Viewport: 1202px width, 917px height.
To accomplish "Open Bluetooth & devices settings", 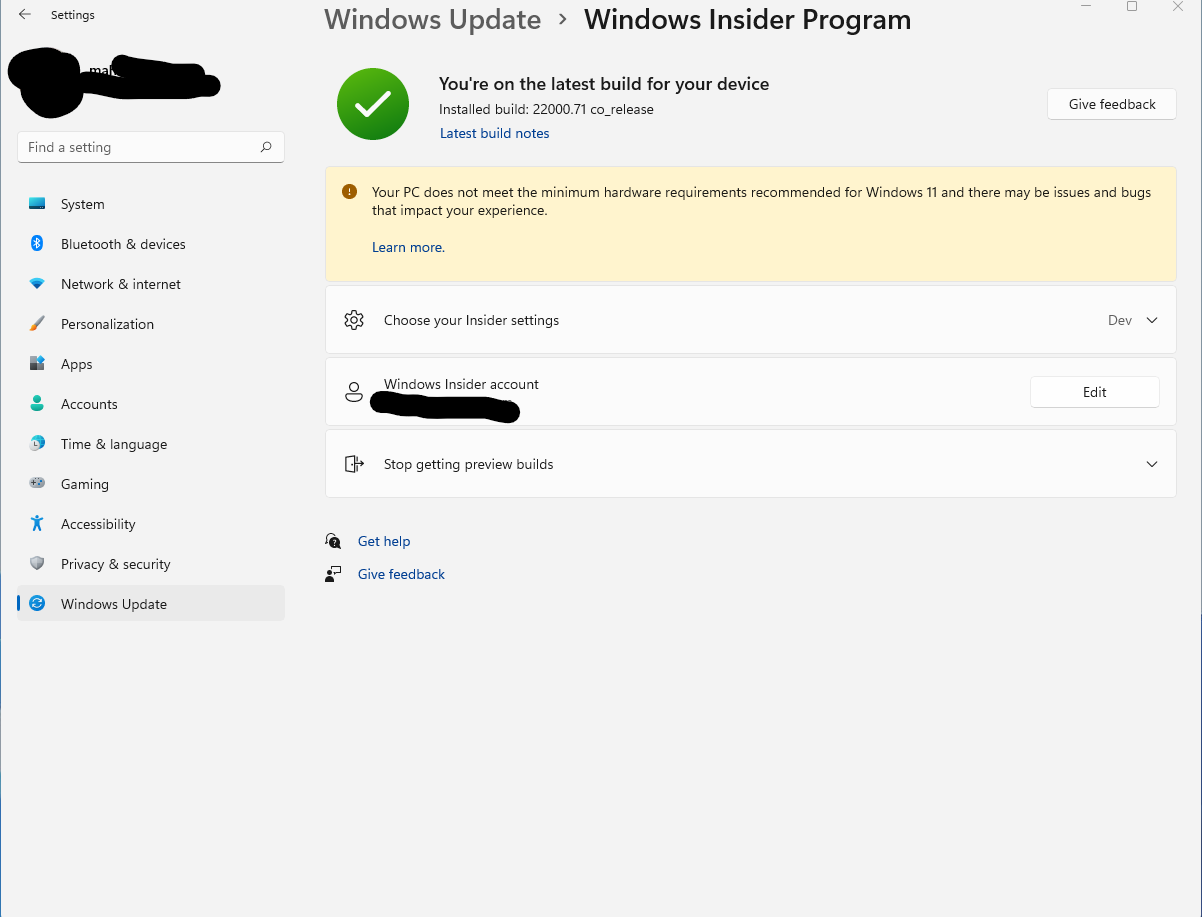I will 151,244.
